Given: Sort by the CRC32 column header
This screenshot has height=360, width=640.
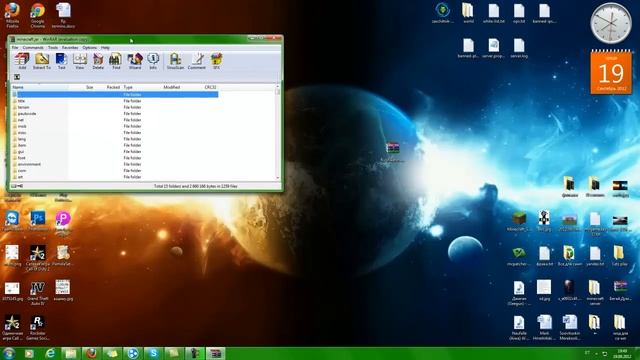Looking at the screenshot, I should (x=211, y=87).
